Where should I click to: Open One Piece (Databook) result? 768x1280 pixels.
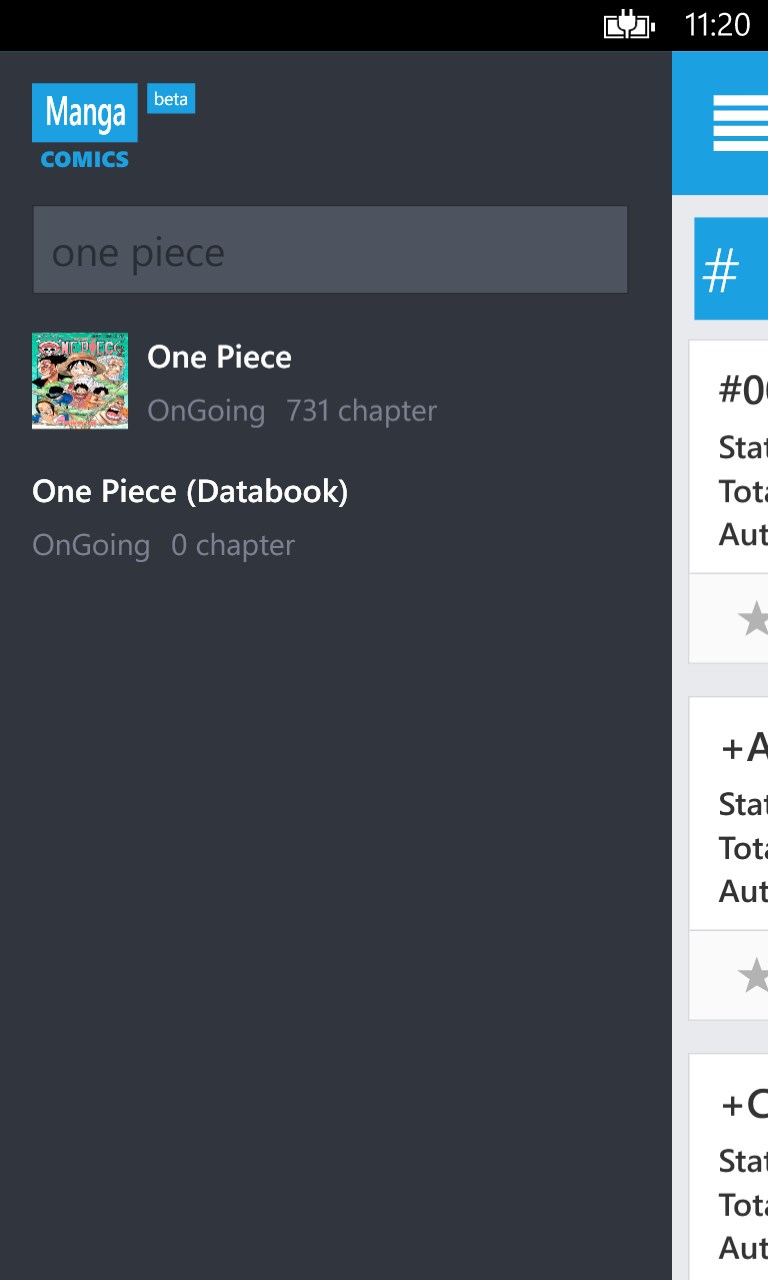(x=190, y=492)
